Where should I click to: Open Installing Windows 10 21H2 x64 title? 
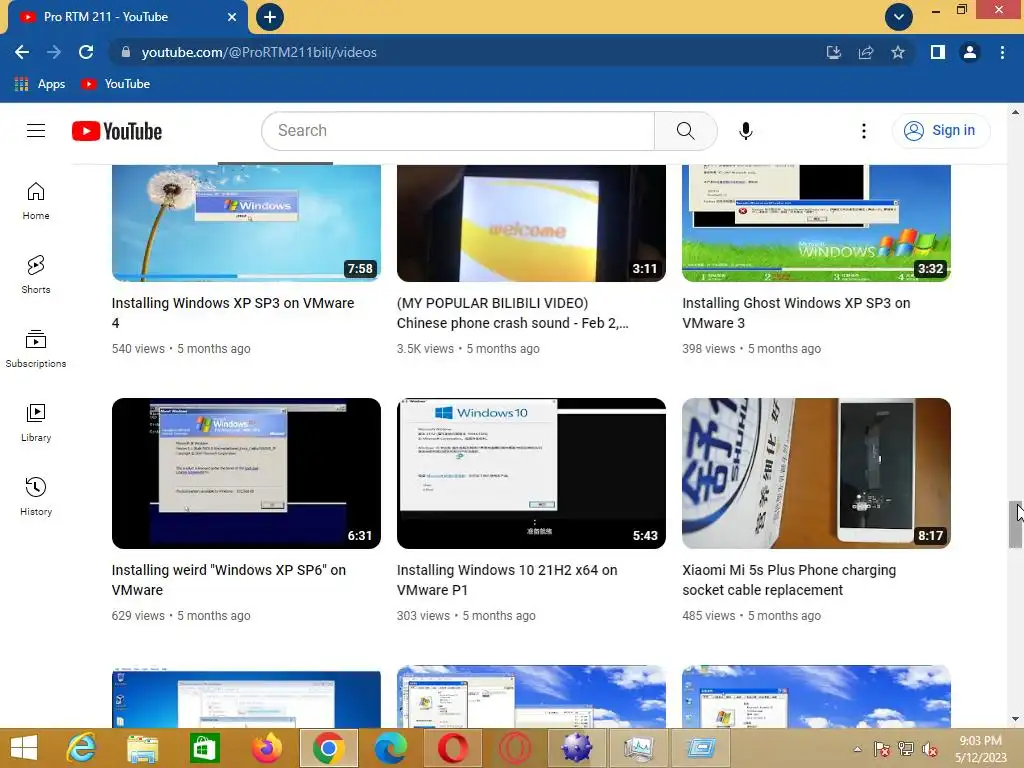507,580
